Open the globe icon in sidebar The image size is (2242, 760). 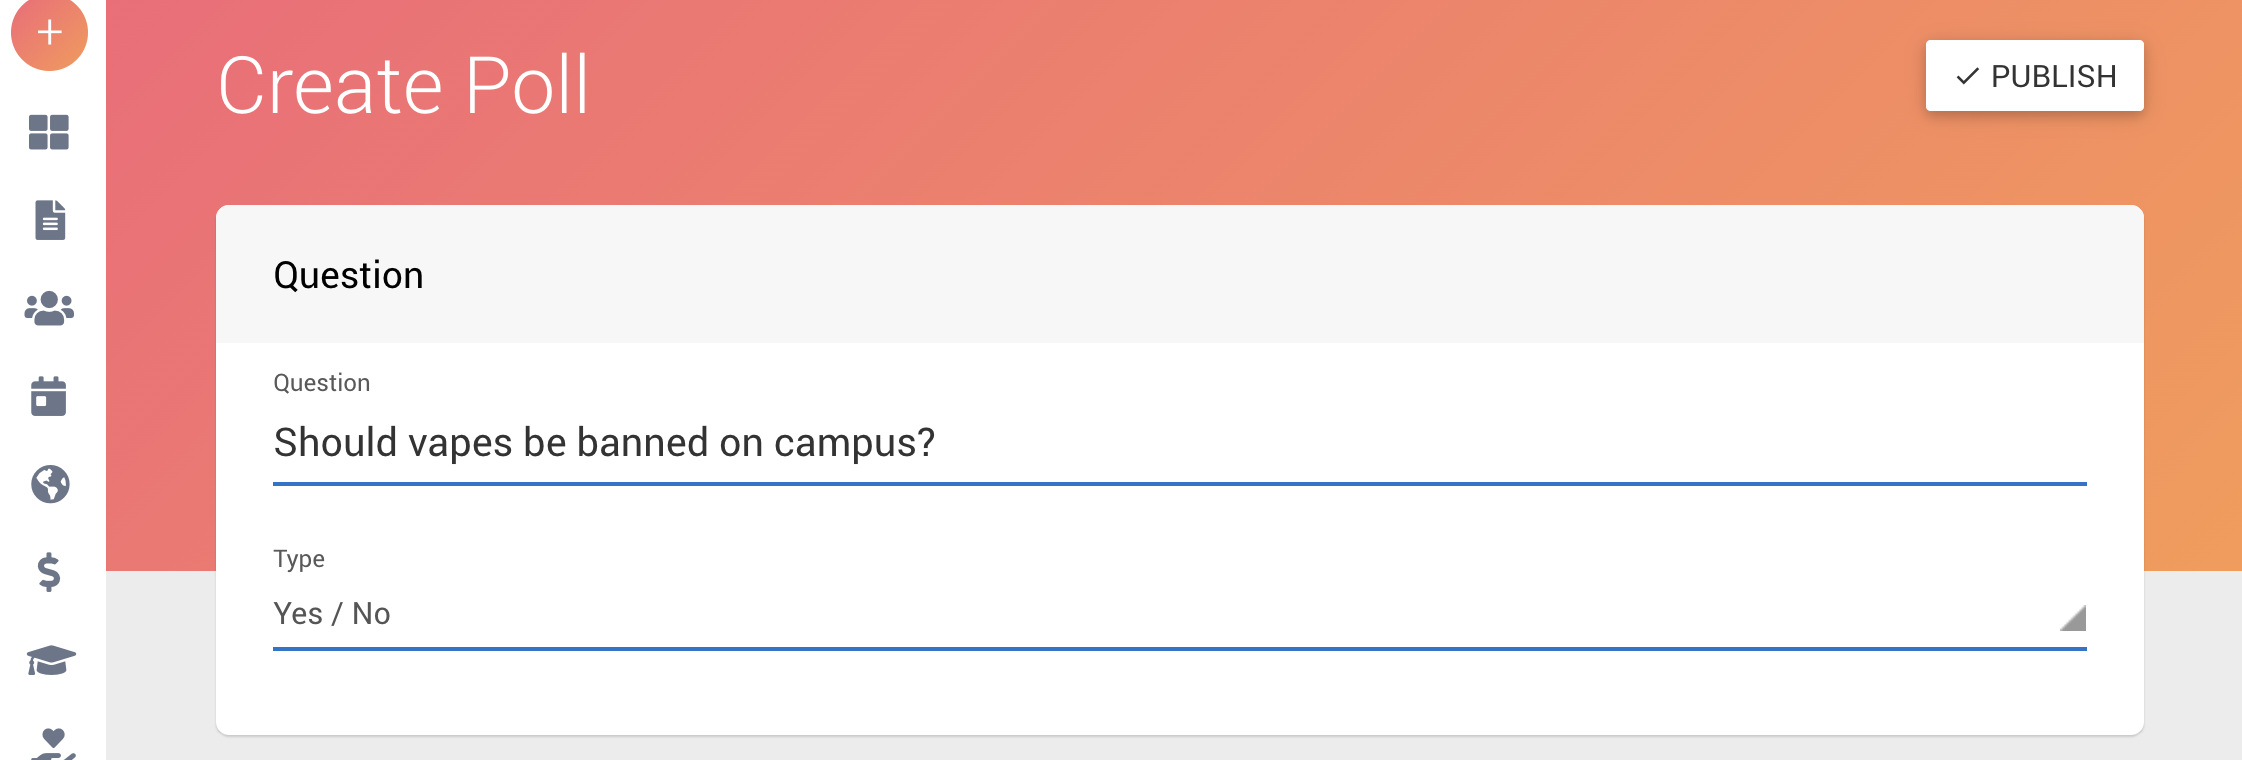(x=50, y=484)
